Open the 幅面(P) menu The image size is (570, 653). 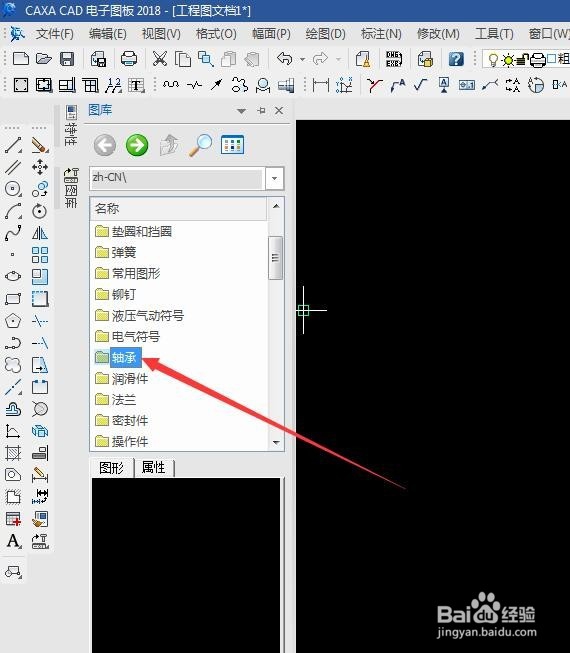[271, 34]
